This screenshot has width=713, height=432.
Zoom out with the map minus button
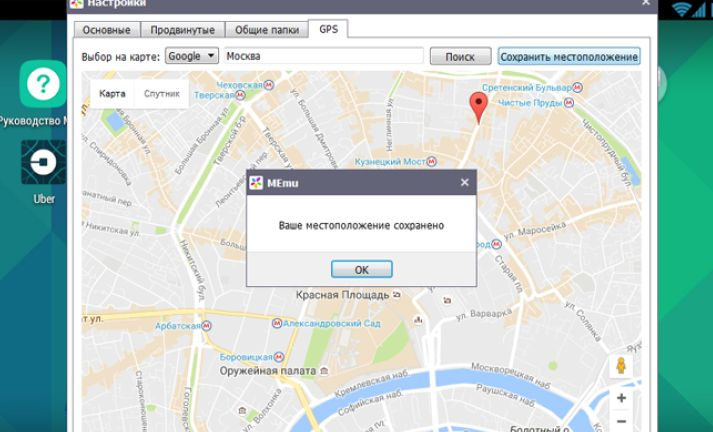pos(621,422)
